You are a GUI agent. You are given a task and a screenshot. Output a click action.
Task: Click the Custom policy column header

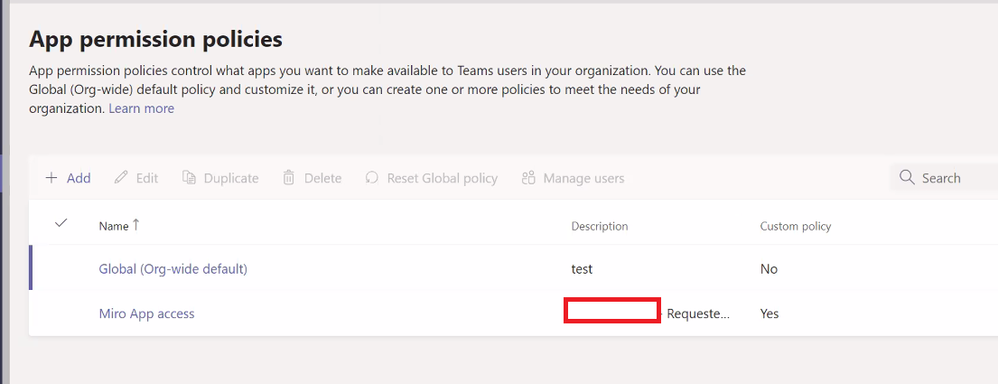[x=796, y=226]
